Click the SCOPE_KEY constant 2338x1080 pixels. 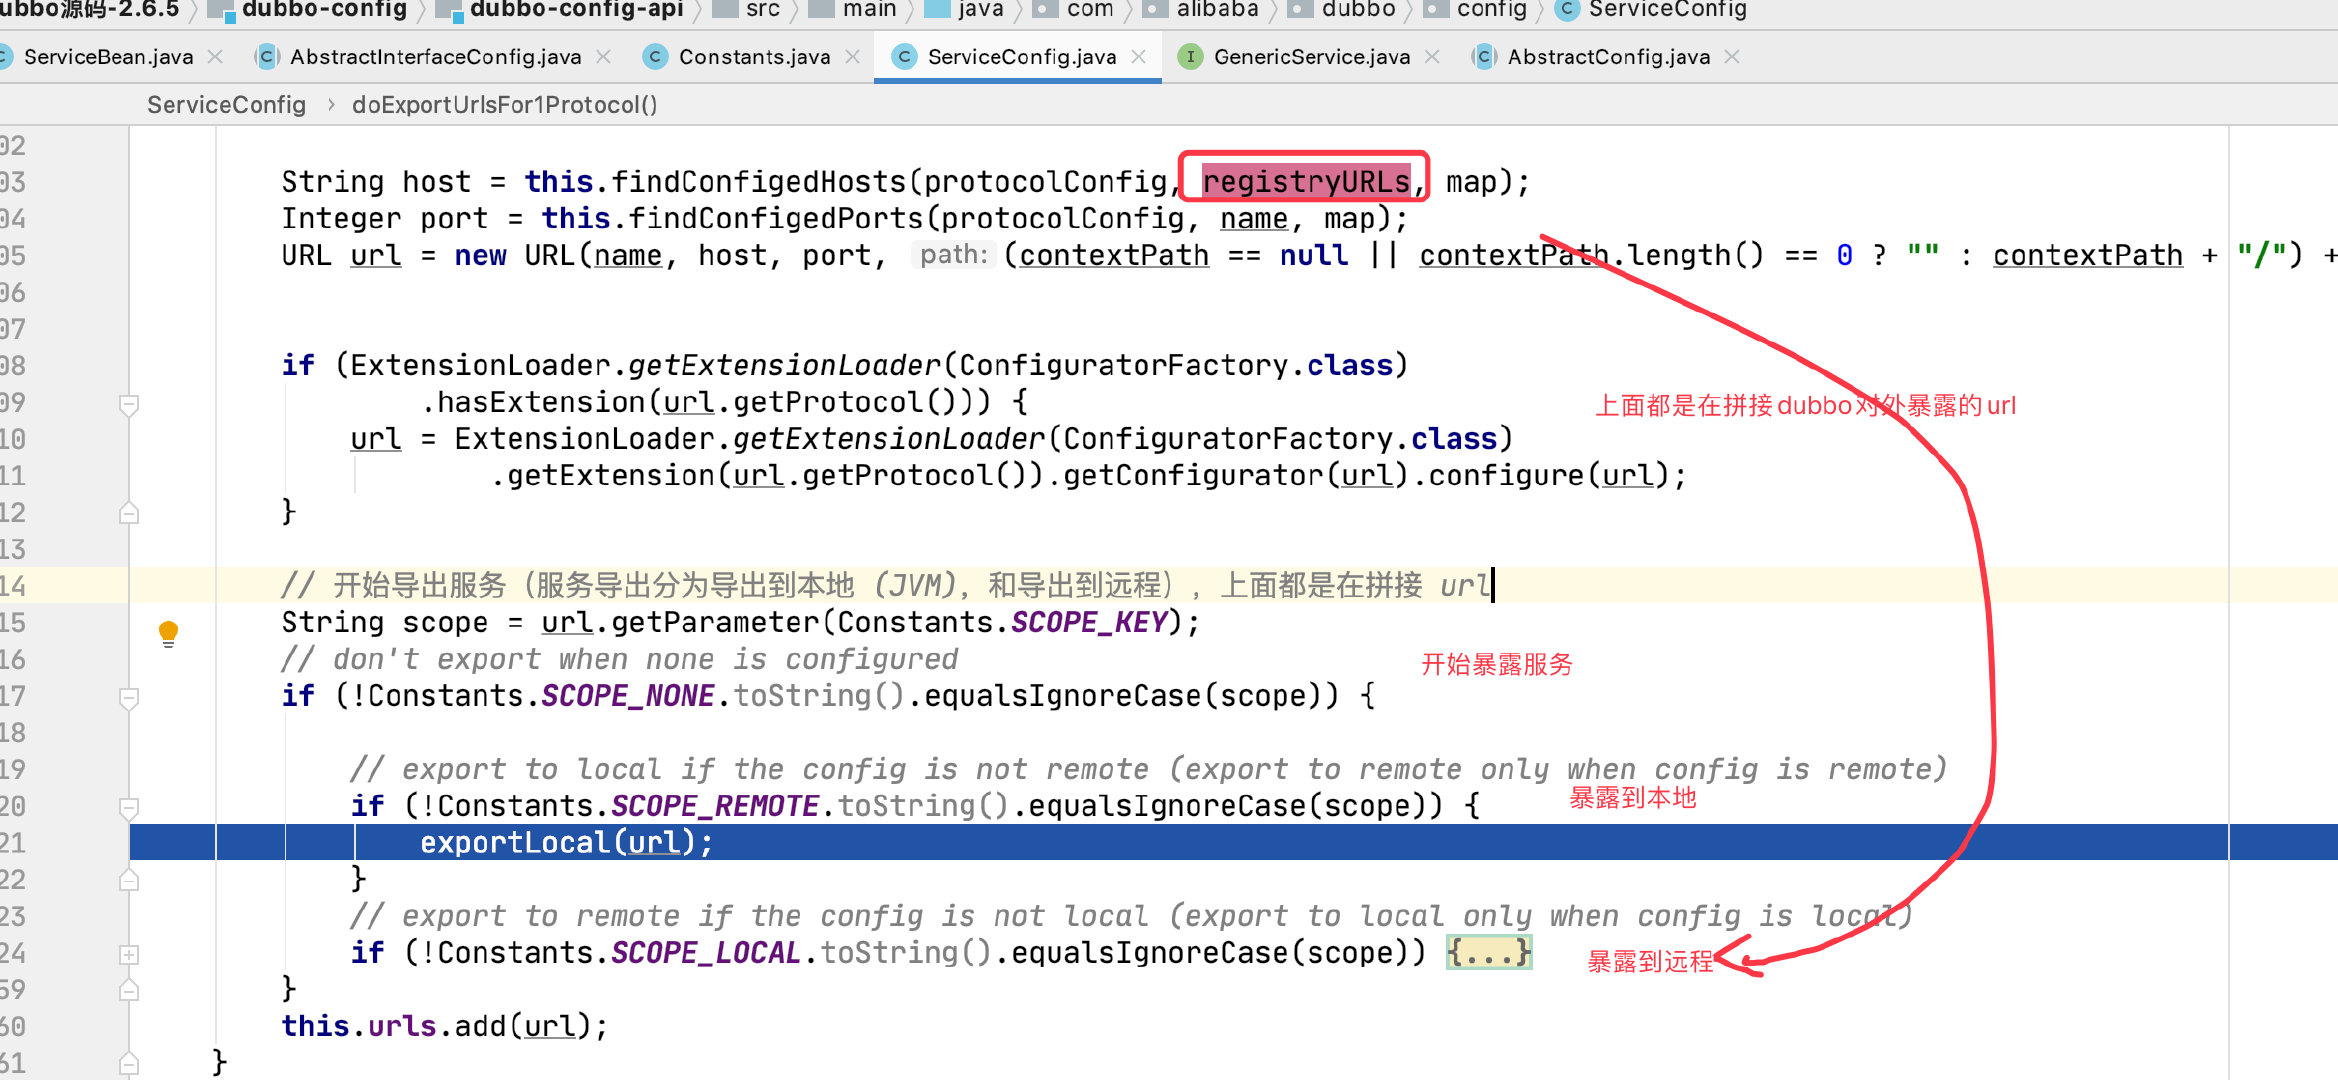coord(1089,622)
